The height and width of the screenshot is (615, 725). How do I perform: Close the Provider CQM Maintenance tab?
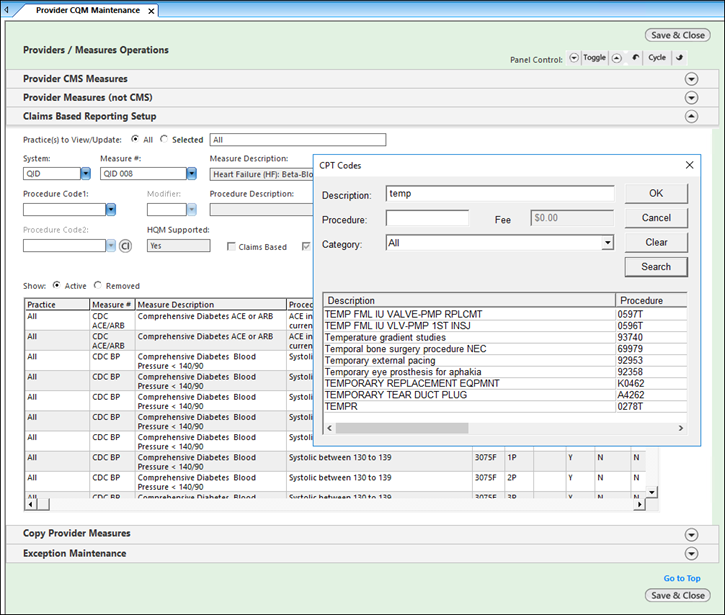[151, 11]
